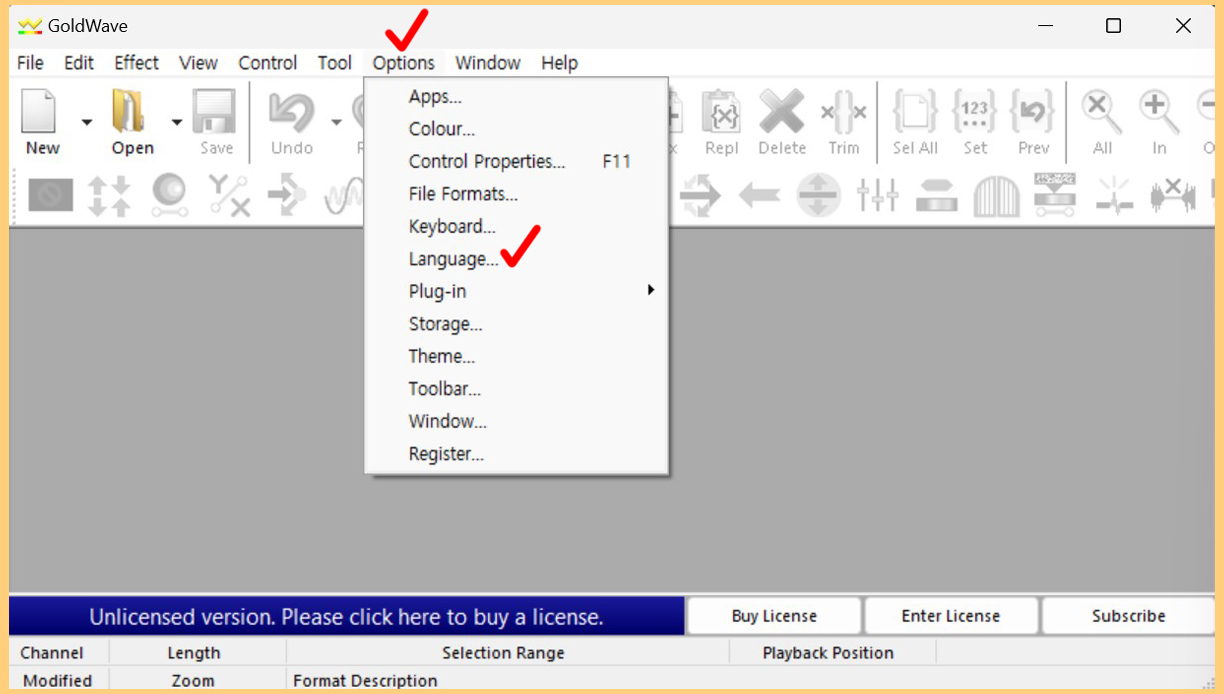This screenshot has width=1224, height=694.
Task: Choose Register... from Options menu
Action: tap(517, 454)
